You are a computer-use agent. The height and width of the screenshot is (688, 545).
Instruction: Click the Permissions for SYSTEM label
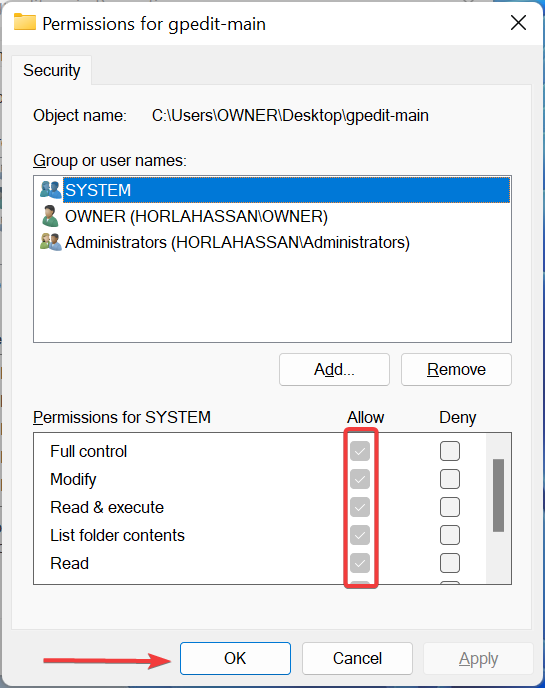pyautogui.click(x=122, y=417)
